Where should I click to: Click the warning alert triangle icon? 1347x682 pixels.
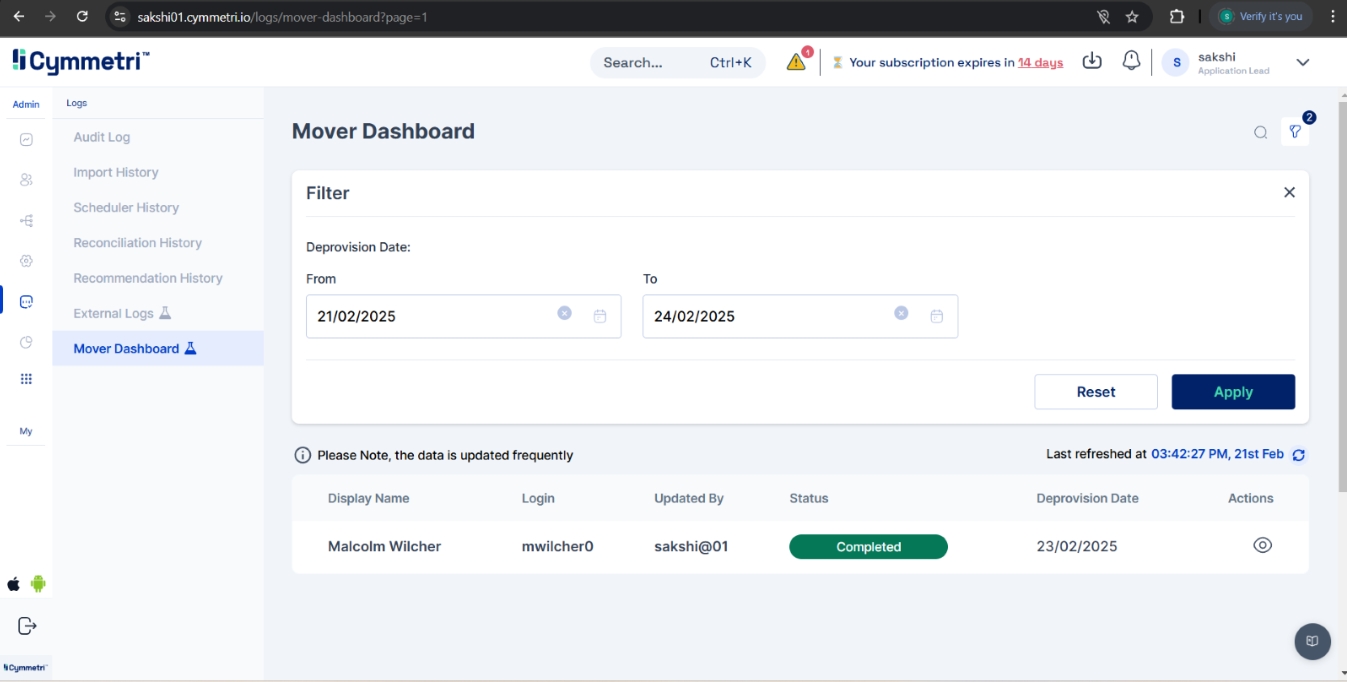coord(796,62)
